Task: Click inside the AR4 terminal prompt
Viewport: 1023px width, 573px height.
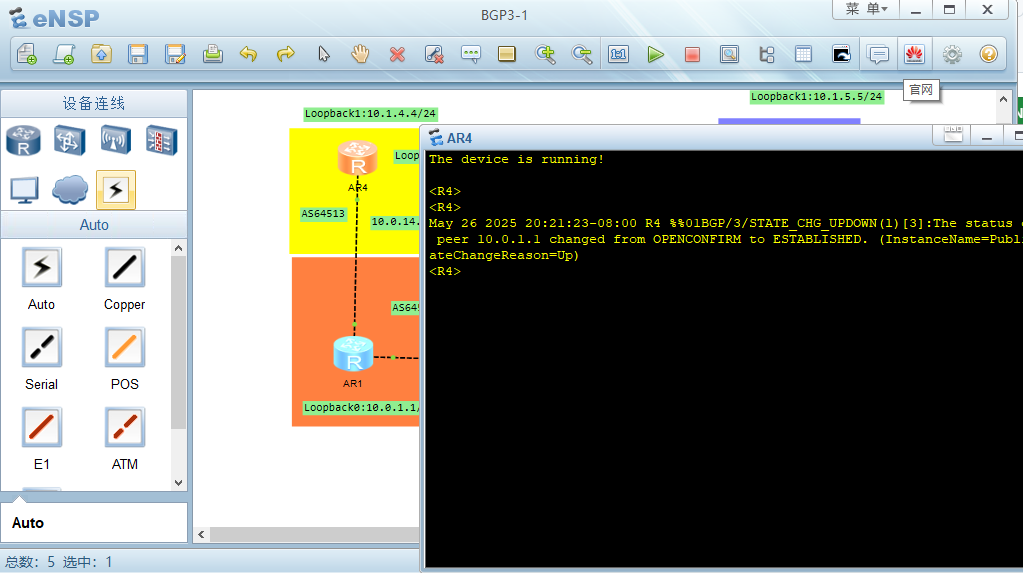Action: tap(445, 271)
